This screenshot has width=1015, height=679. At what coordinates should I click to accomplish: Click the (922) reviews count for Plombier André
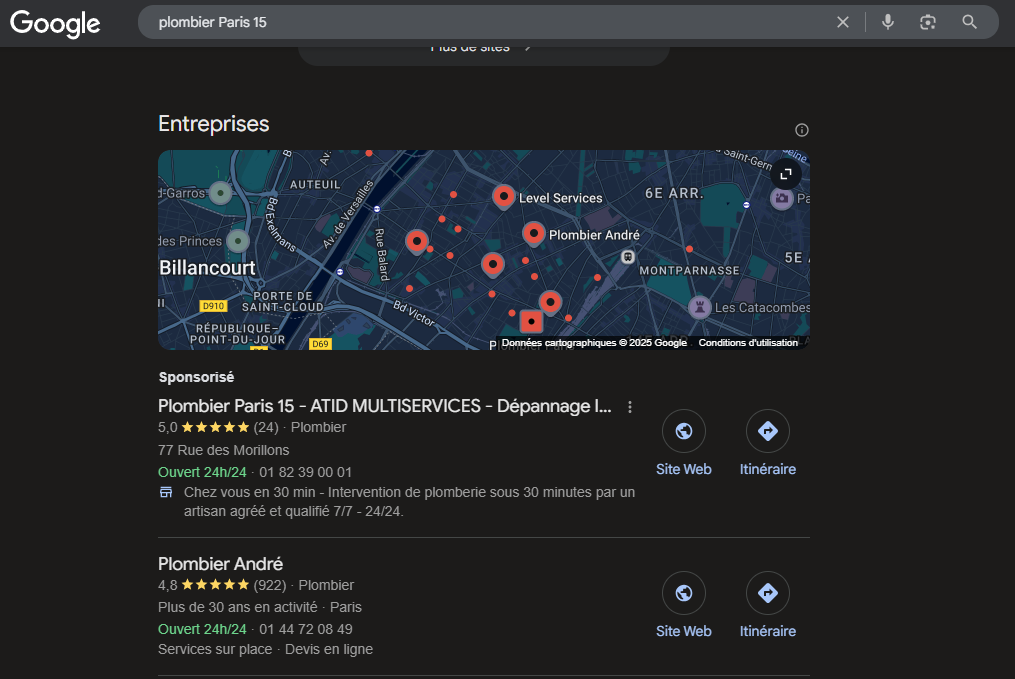pyautogui.click(x=270, y=585)
